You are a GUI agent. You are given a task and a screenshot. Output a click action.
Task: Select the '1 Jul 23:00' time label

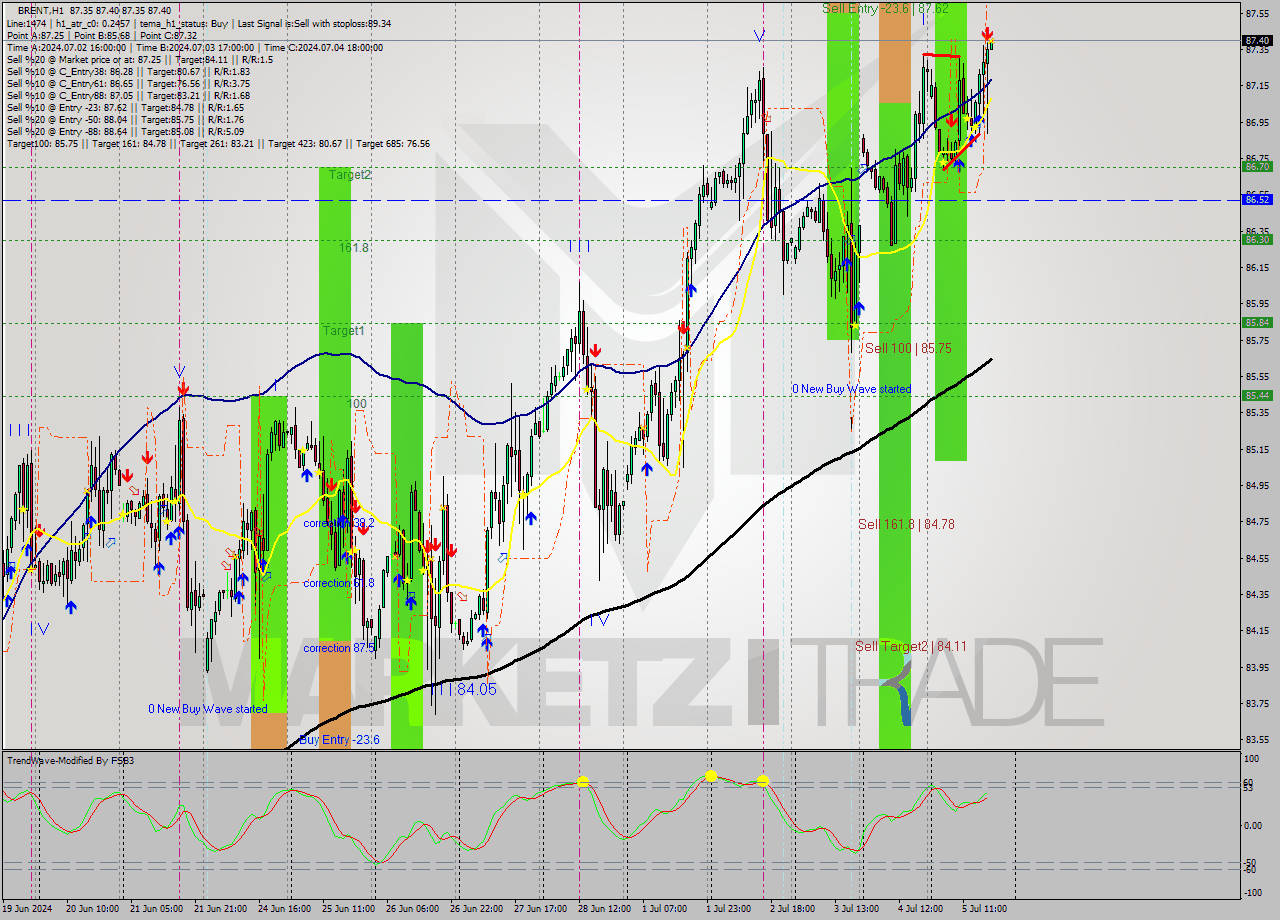click(x=730, y=909)
